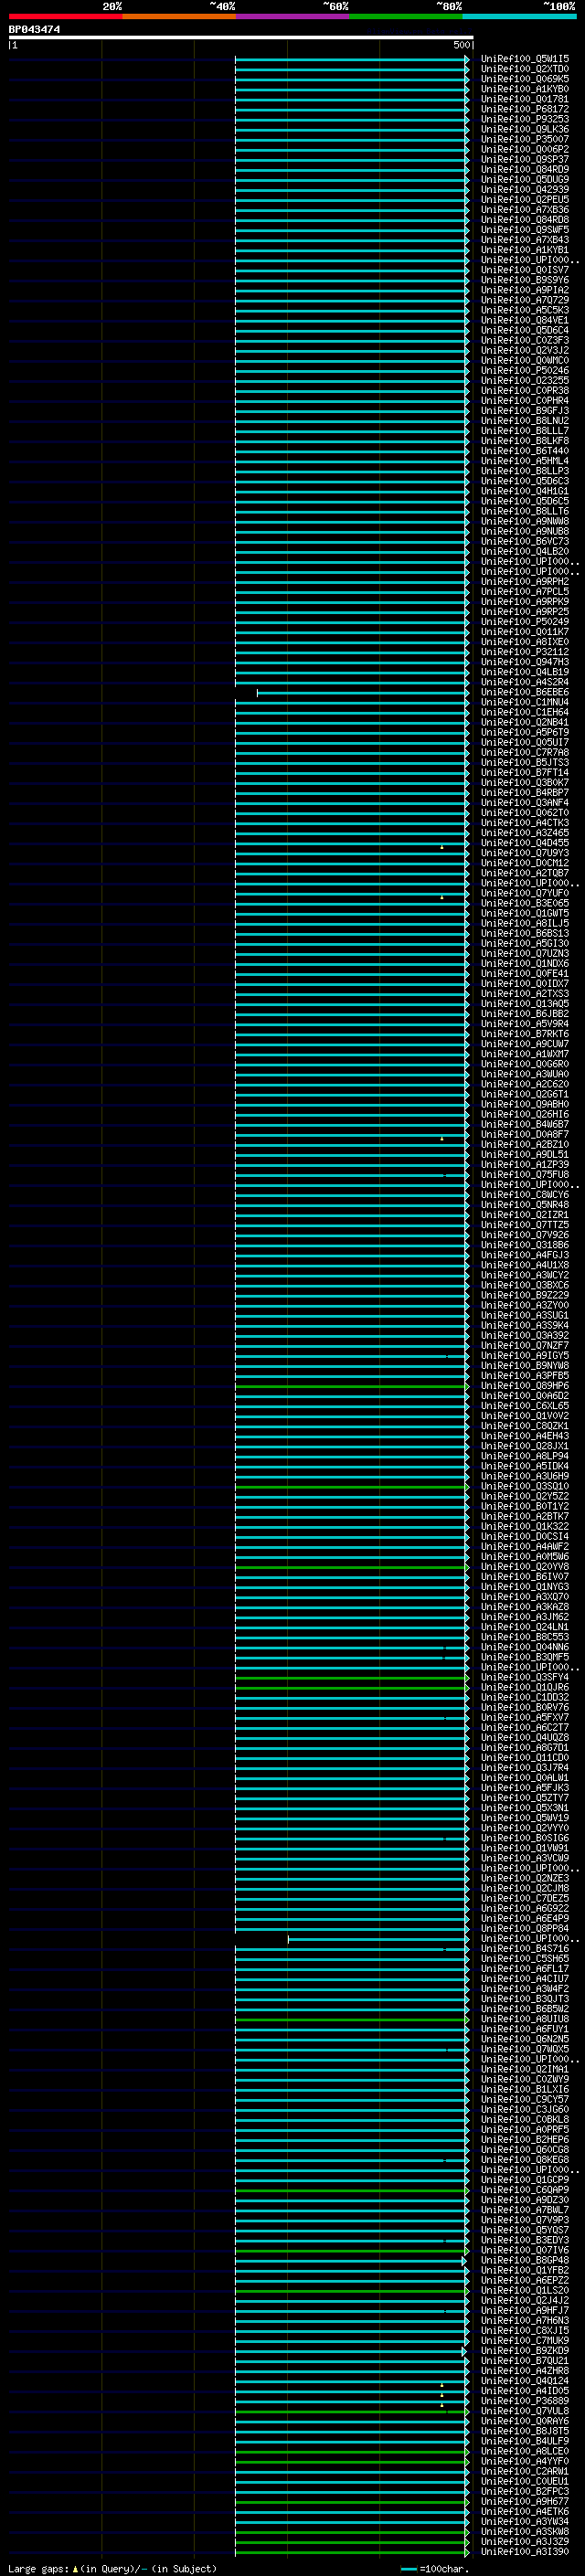Screen dimensions: 585x2576
Task: Select label UniRef100_Q4H1G1
Action: point(525,491)
